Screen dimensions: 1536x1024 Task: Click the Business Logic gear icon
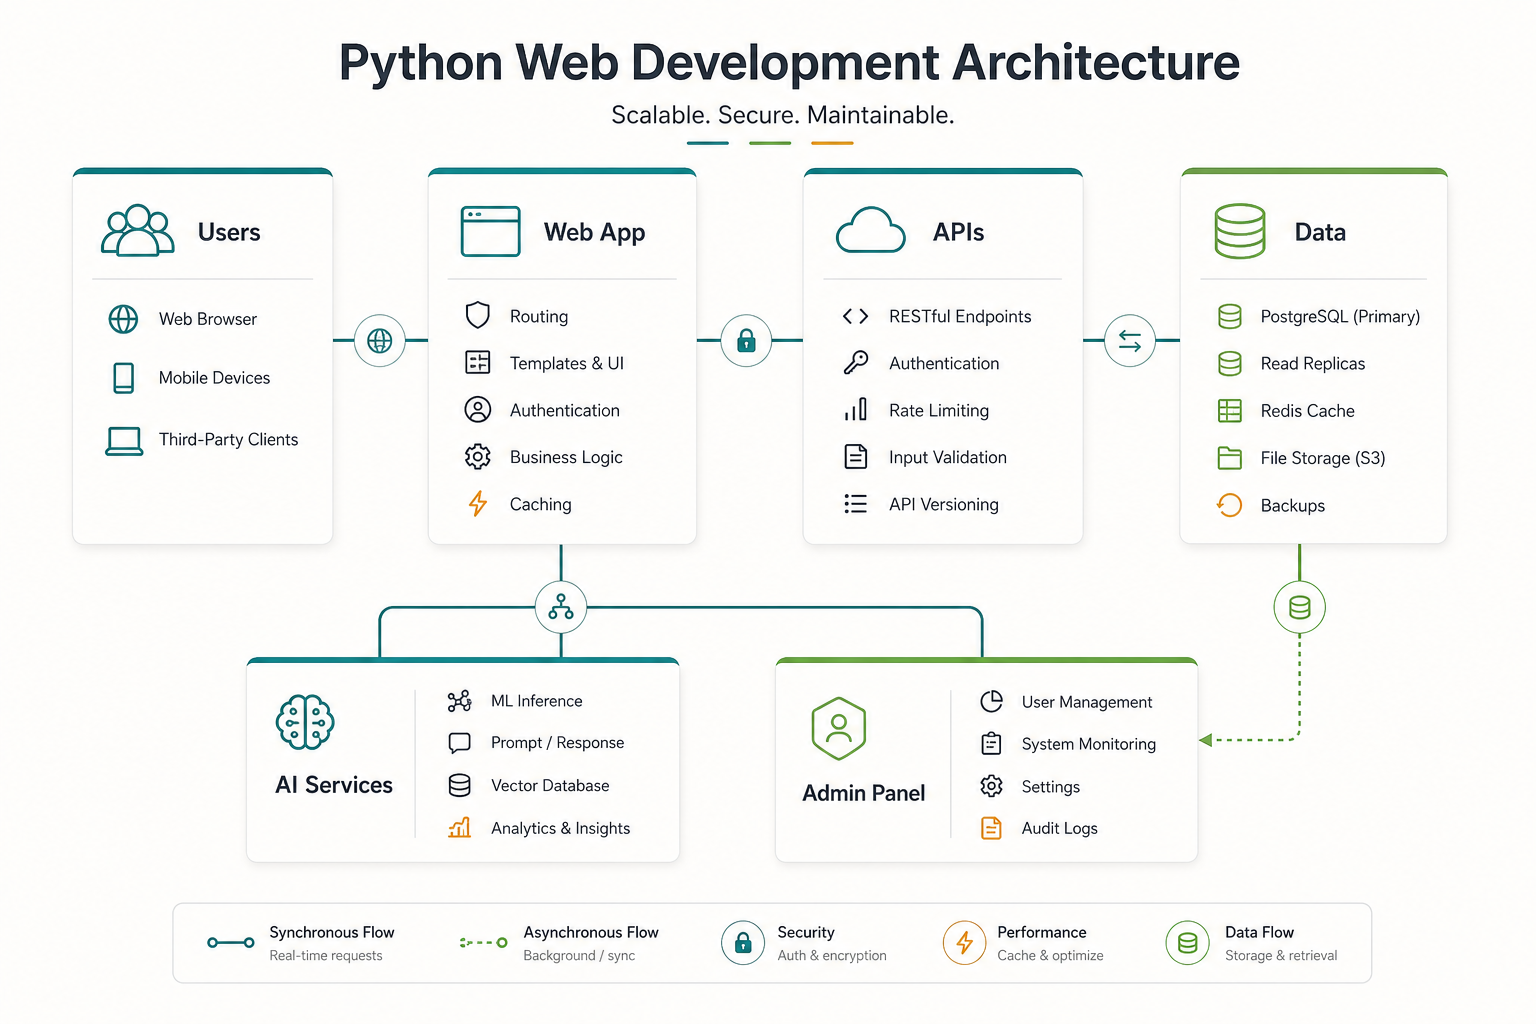[478, 457]
